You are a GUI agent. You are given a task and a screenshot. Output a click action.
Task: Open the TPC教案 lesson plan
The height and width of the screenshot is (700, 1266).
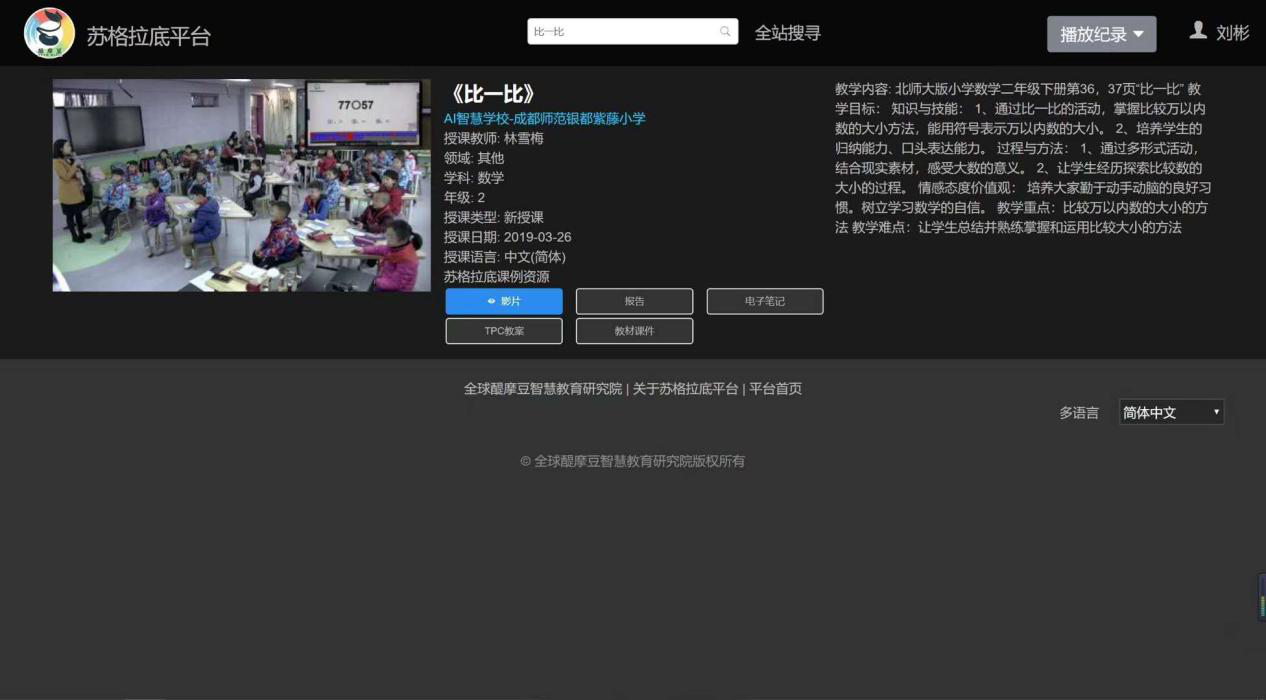(504, 331)
